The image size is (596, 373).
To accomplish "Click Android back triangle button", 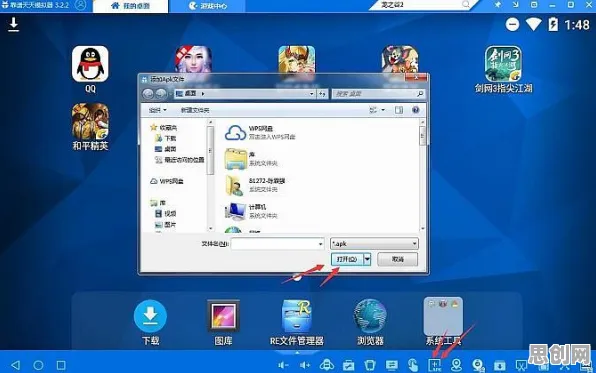I will (15, 365).
